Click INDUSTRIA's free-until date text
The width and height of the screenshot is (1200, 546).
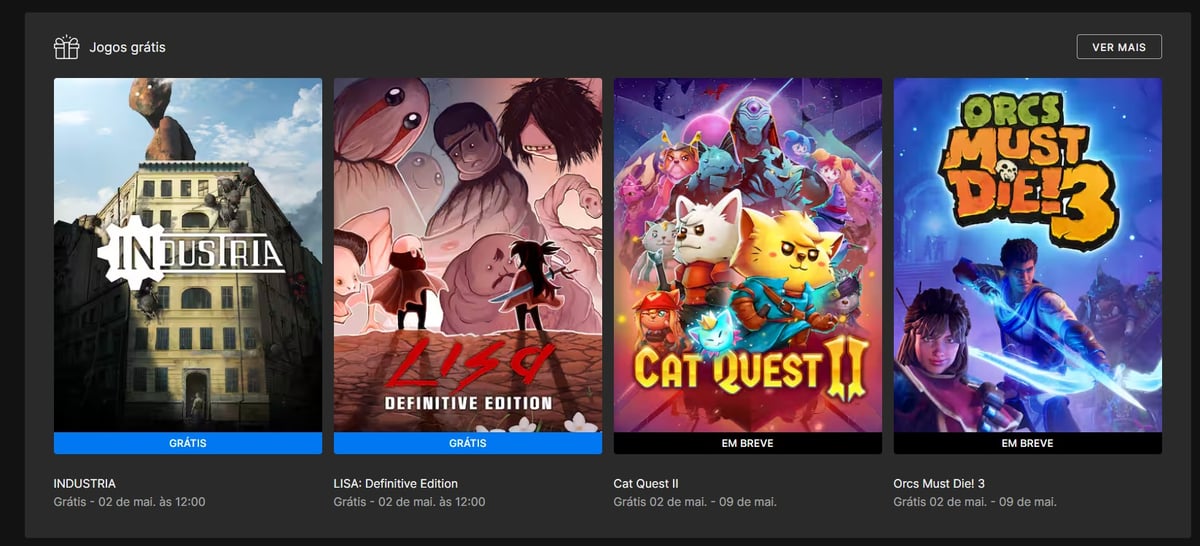pos(130,502)
